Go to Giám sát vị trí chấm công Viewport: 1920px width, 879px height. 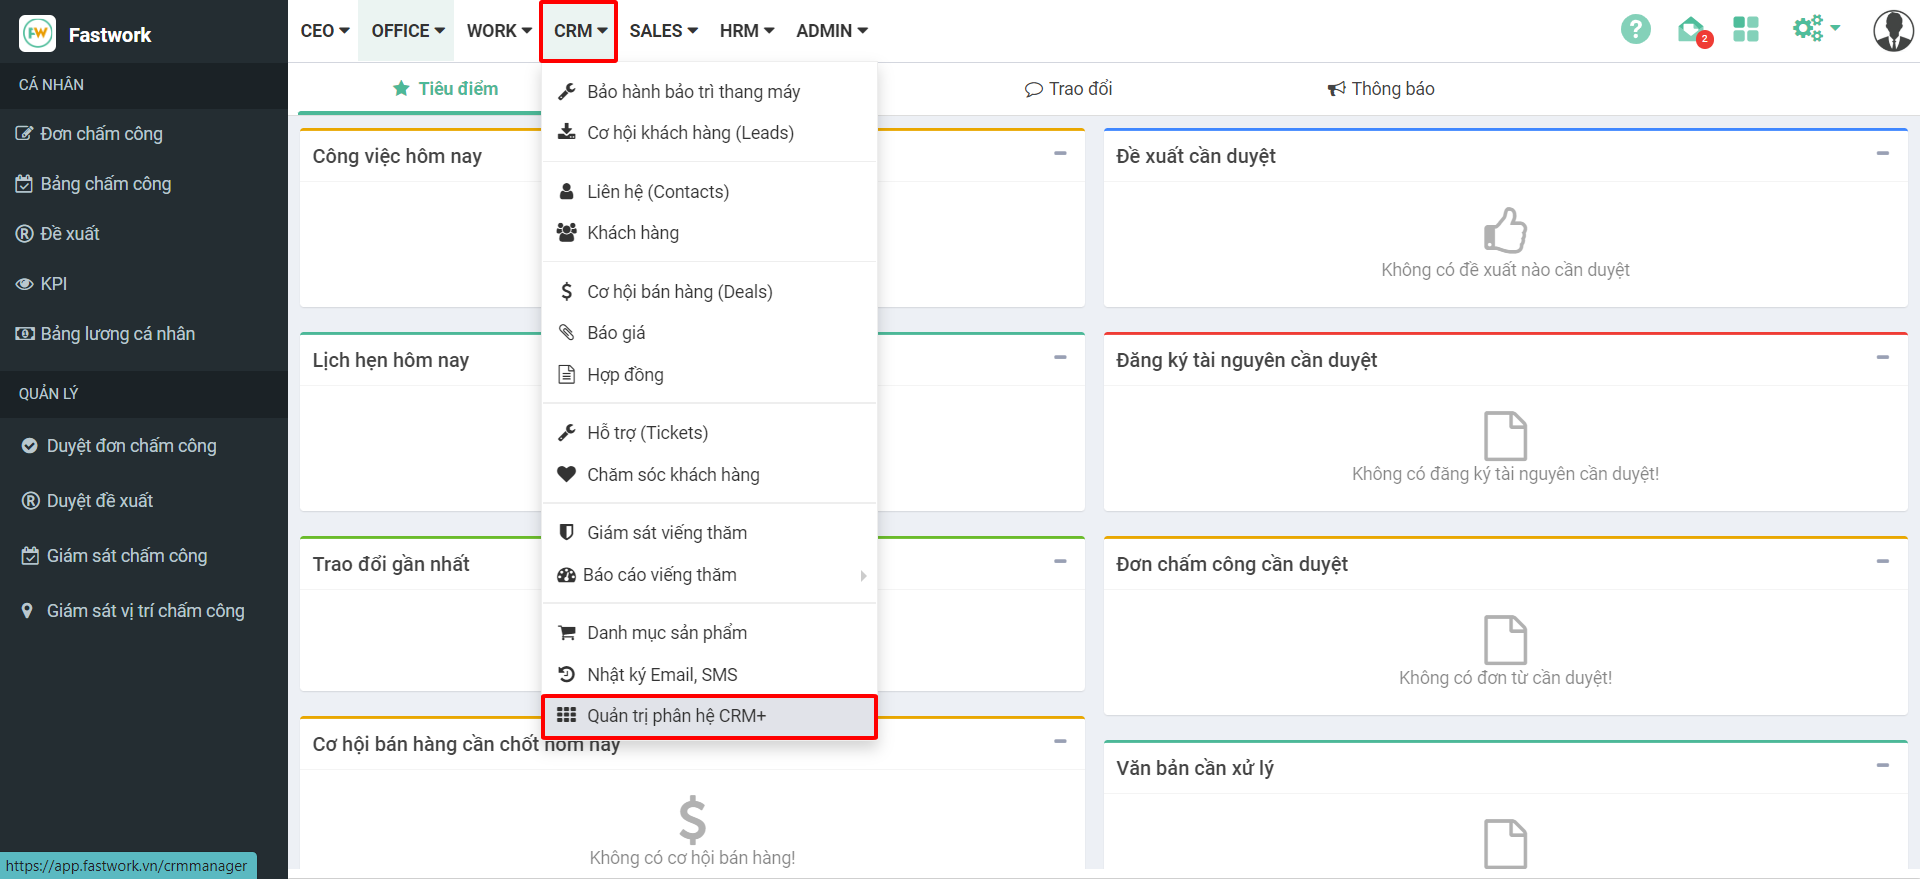[x=145, y=611]
